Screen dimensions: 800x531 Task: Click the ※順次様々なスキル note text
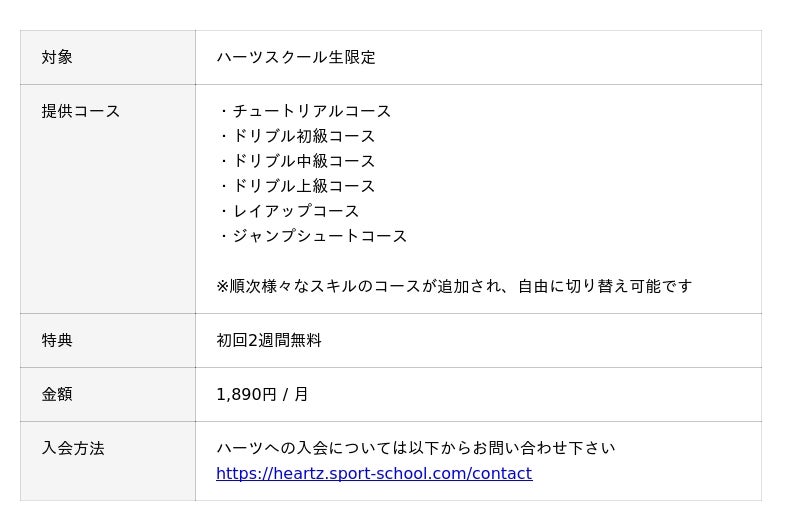click(454, 286)
